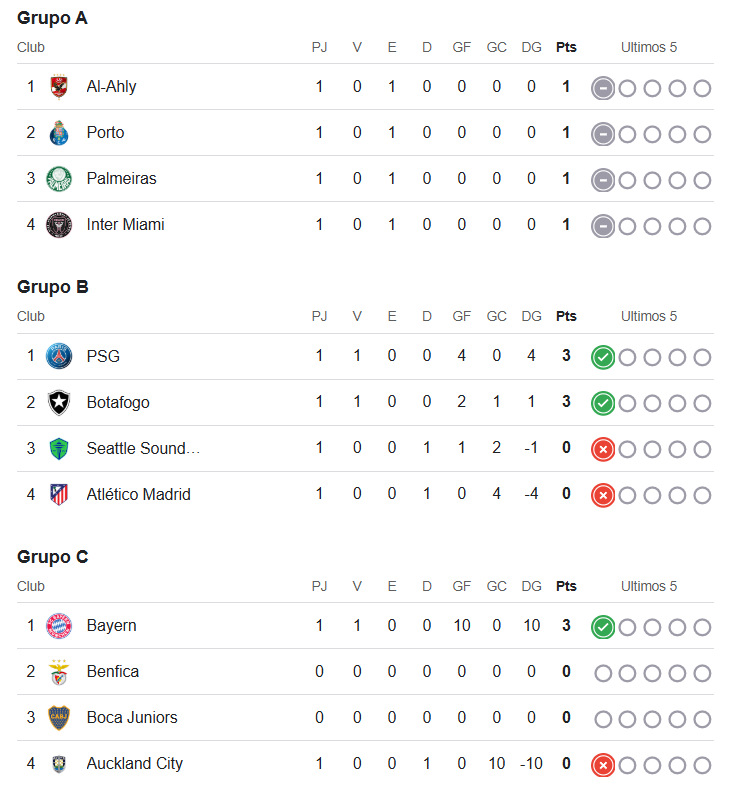Click the Inter Miami crest icon
738x788 pixels.
59,225
